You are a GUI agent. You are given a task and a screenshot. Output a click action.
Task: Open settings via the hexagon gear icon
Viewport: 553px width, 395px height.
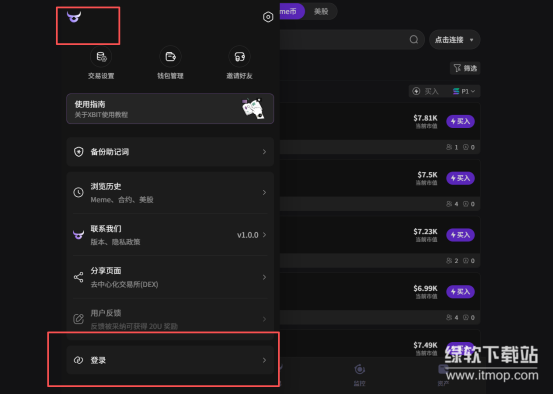[268, 17]
